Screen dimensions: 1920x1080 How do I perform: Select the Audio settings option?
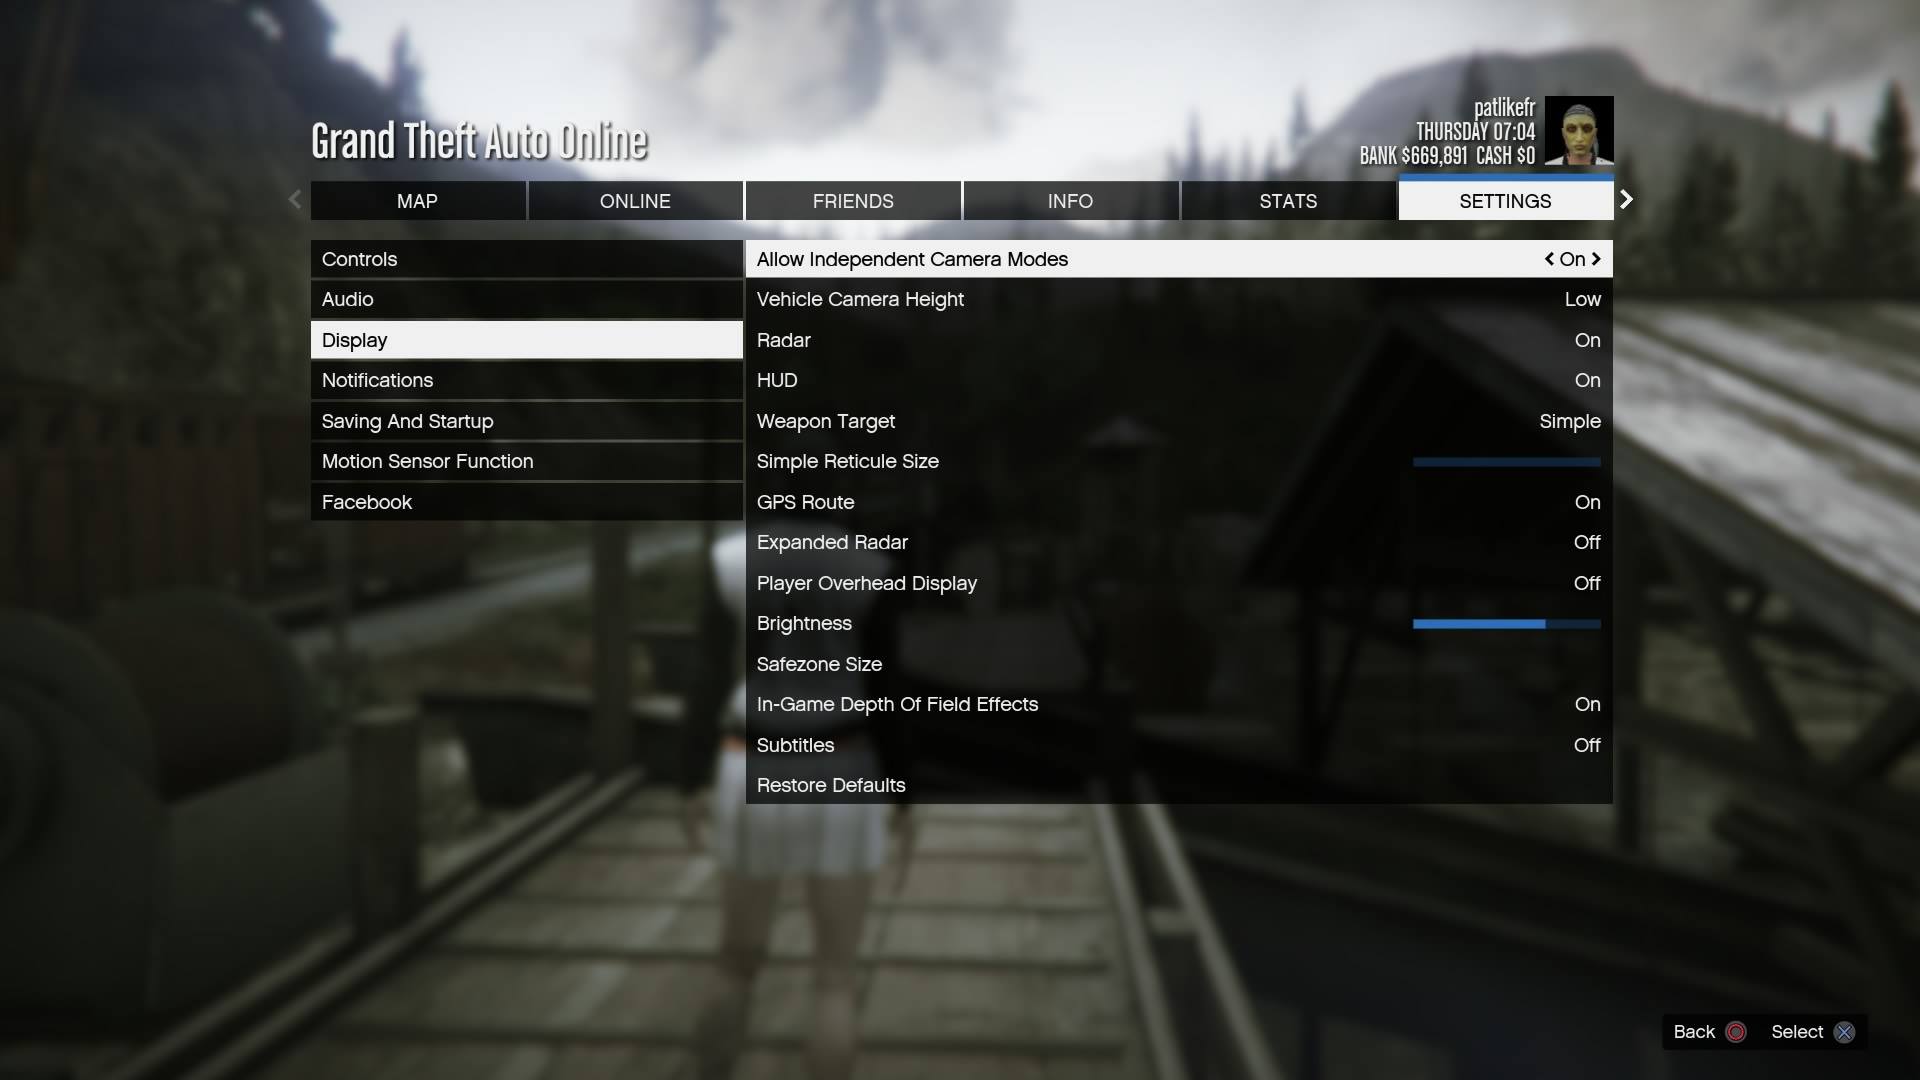coord(526,299)
